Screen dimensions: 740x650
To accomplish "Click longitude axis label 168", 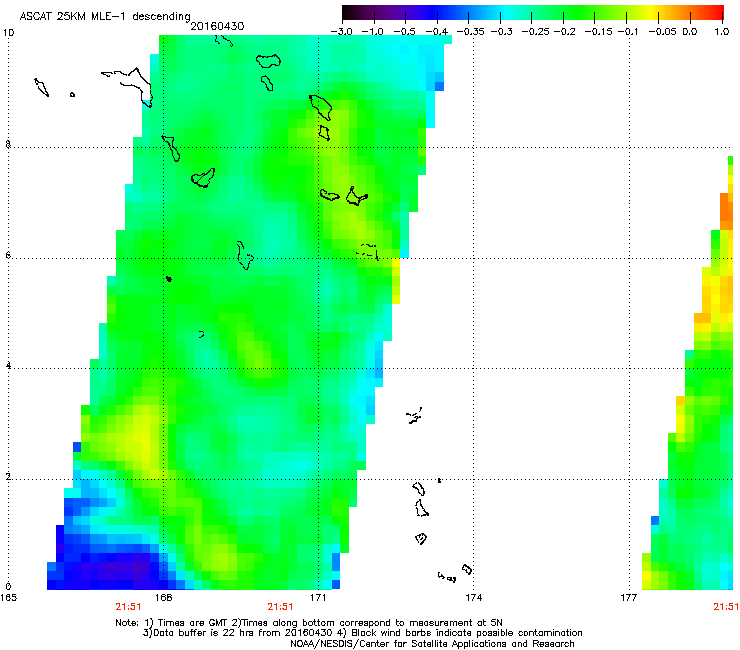I will [x=163, y=598].
